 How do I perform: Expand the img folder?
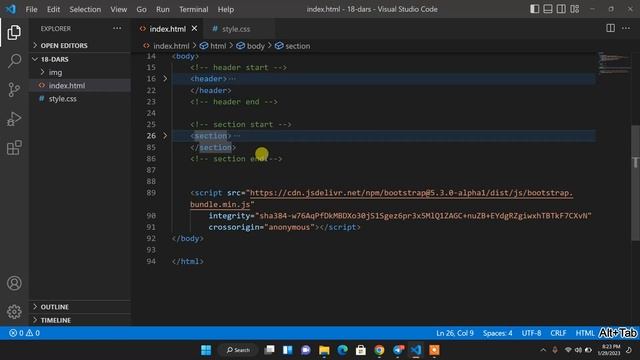point(55,72)
